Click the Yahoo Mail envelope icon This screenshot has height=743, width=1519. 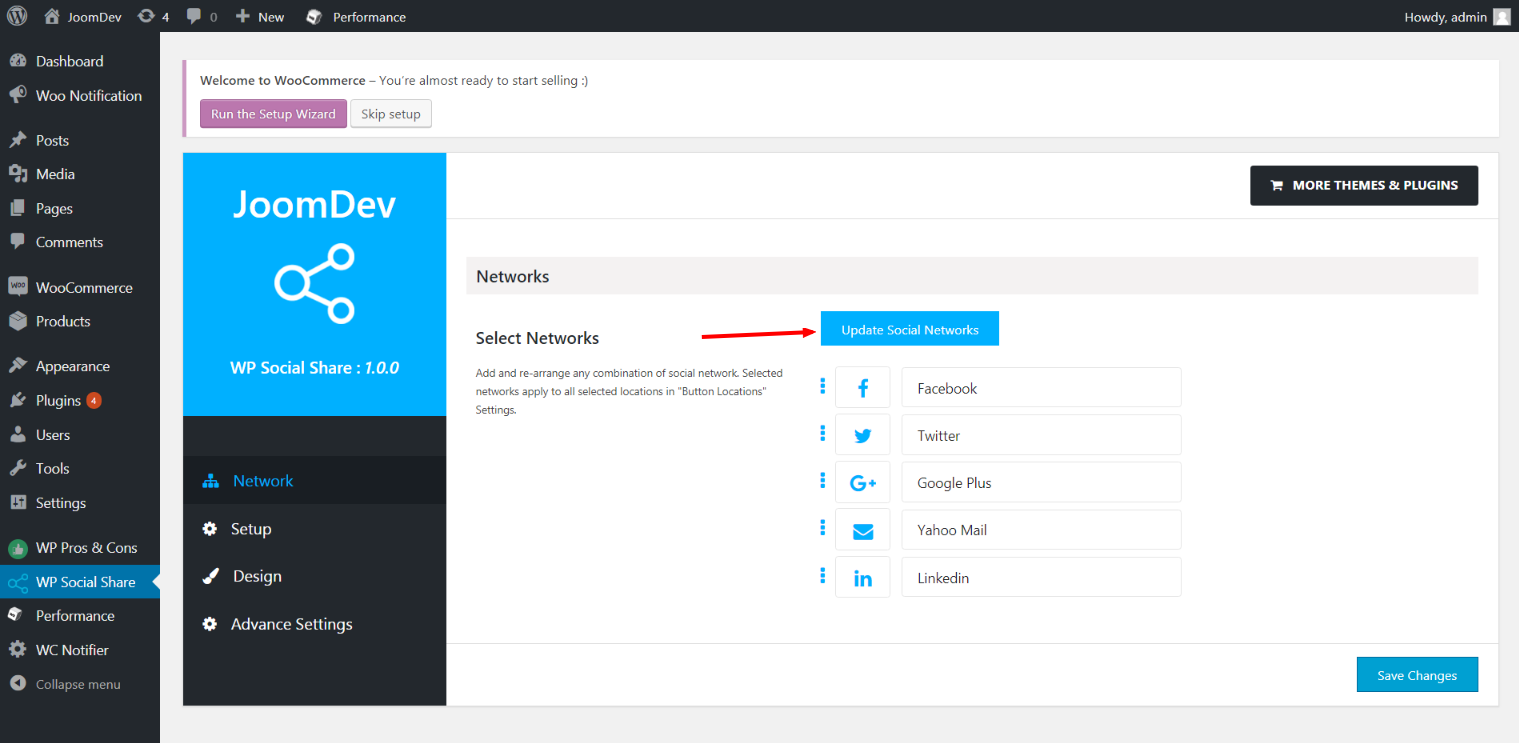coord(862,530)
